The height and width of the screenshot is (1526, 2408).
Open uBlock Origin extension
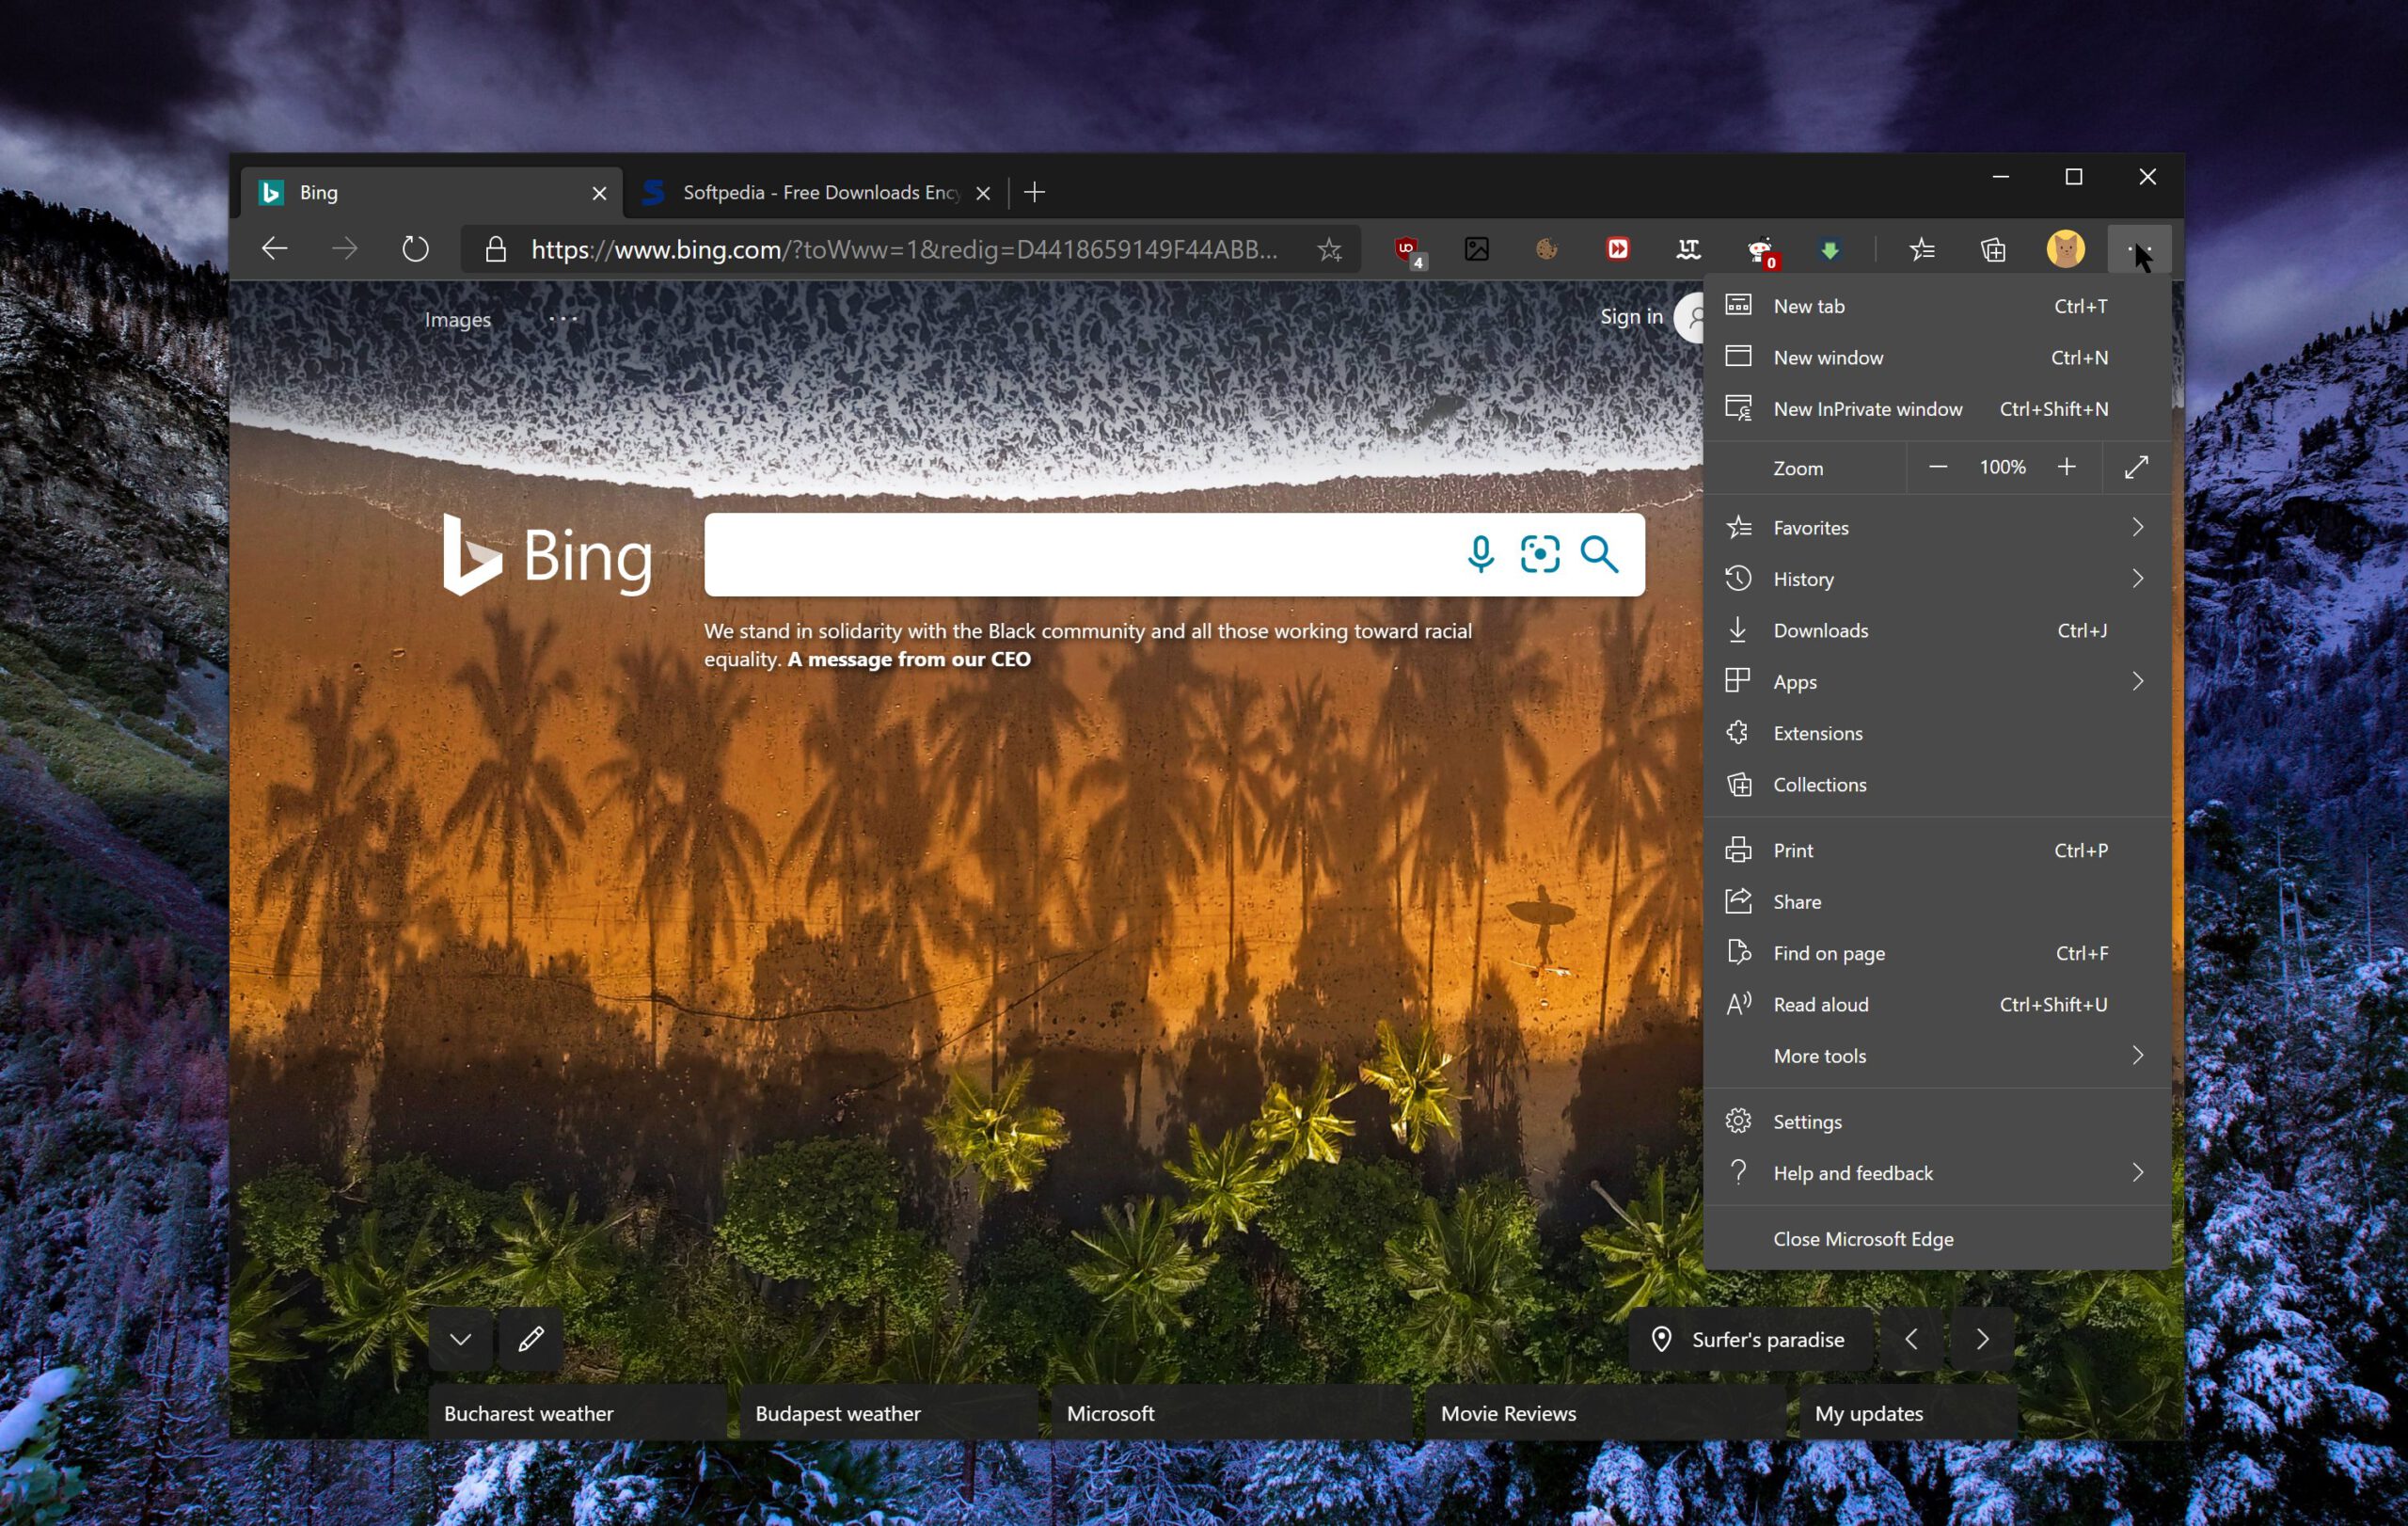pos(1408,250)
